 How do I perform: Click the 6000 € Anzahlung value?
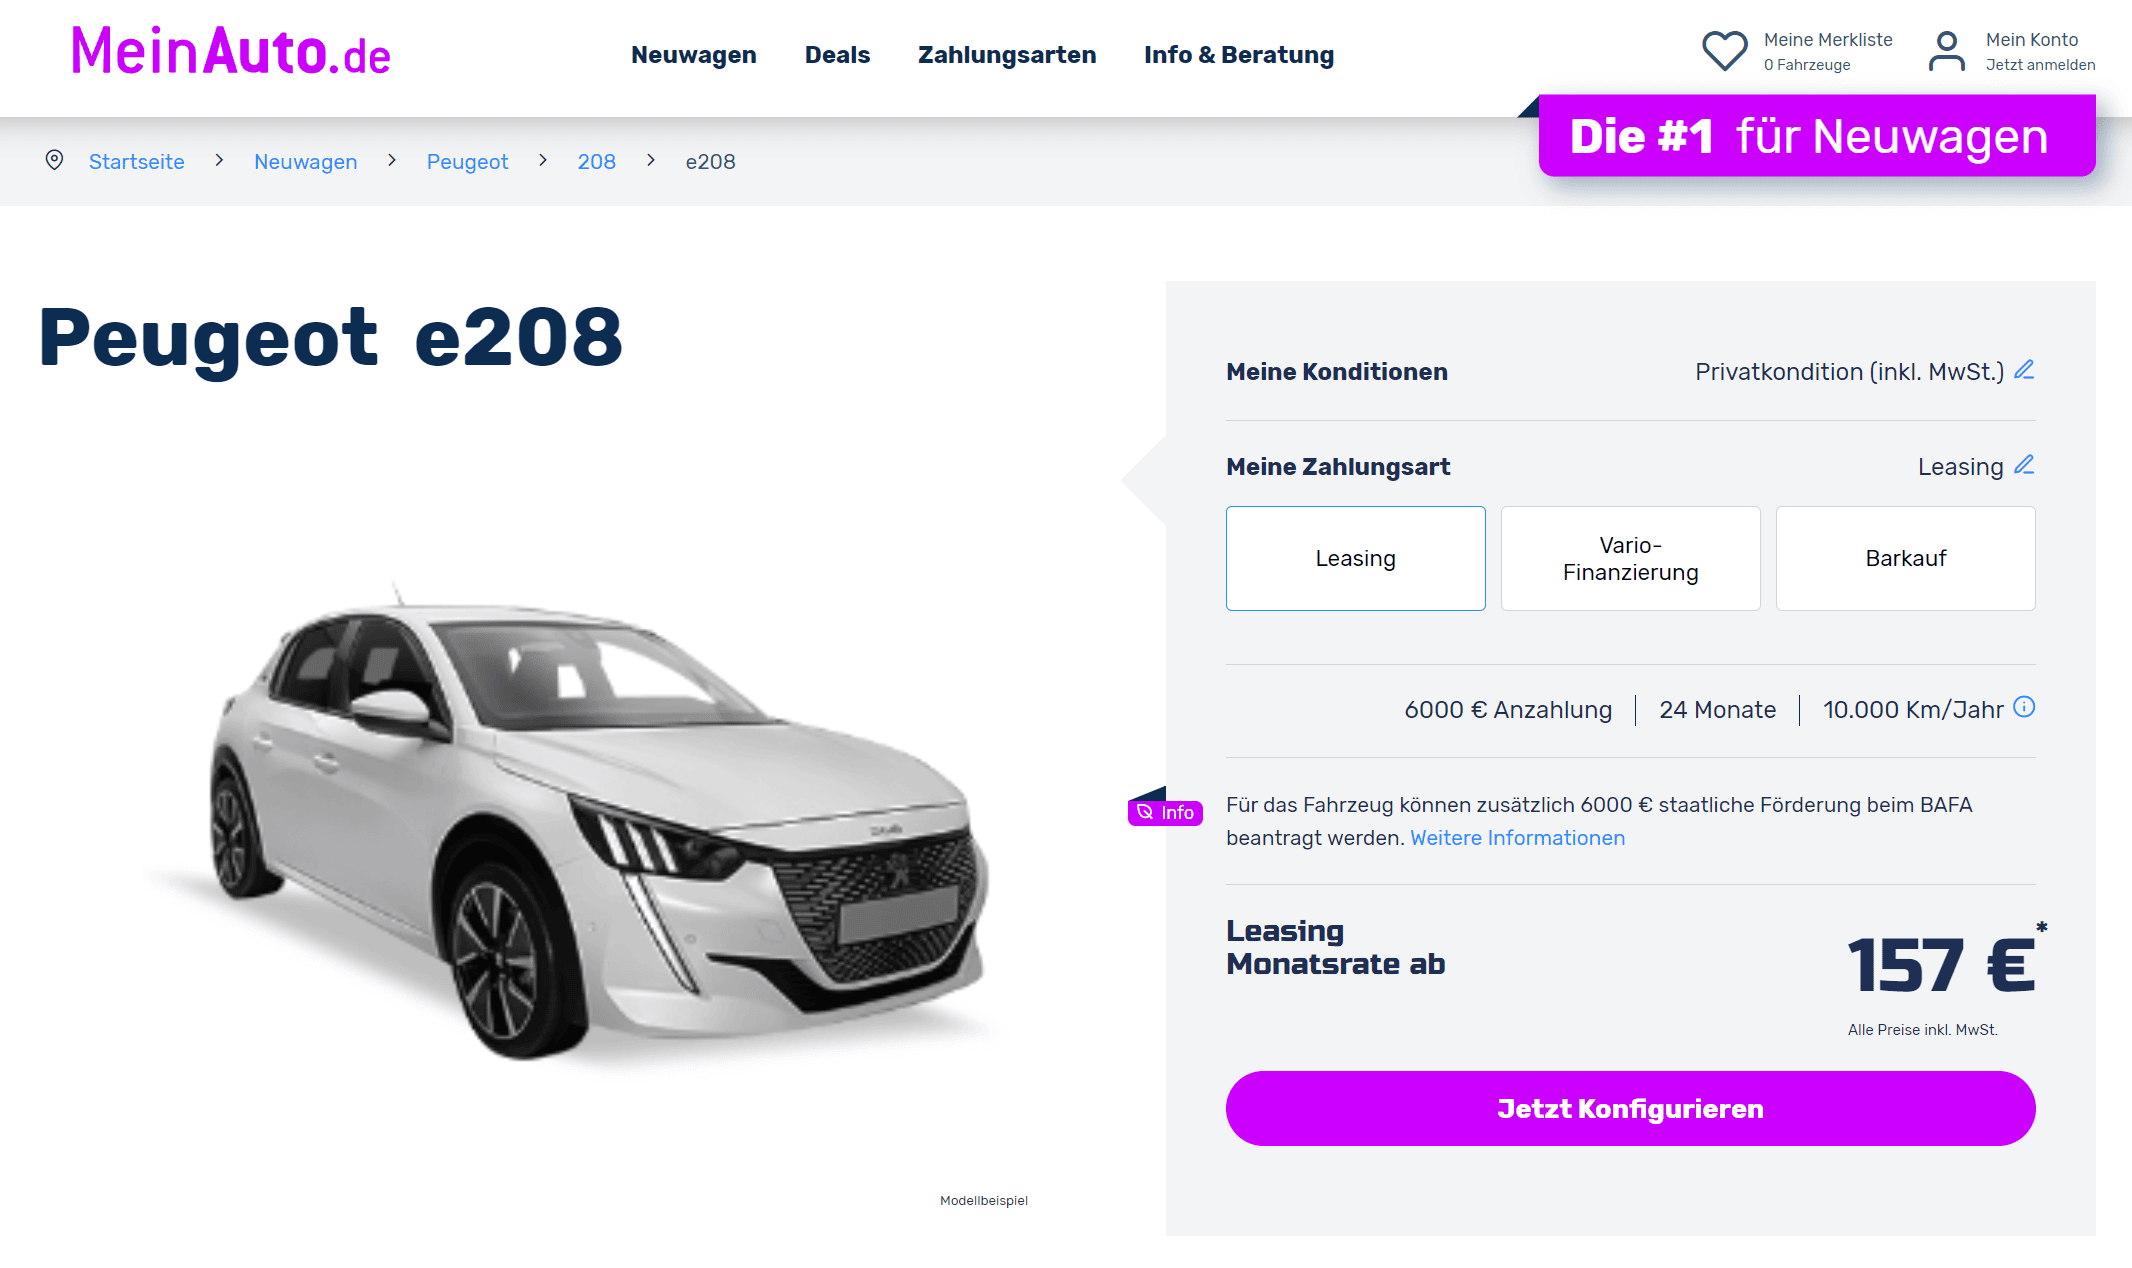point(1508,710)
